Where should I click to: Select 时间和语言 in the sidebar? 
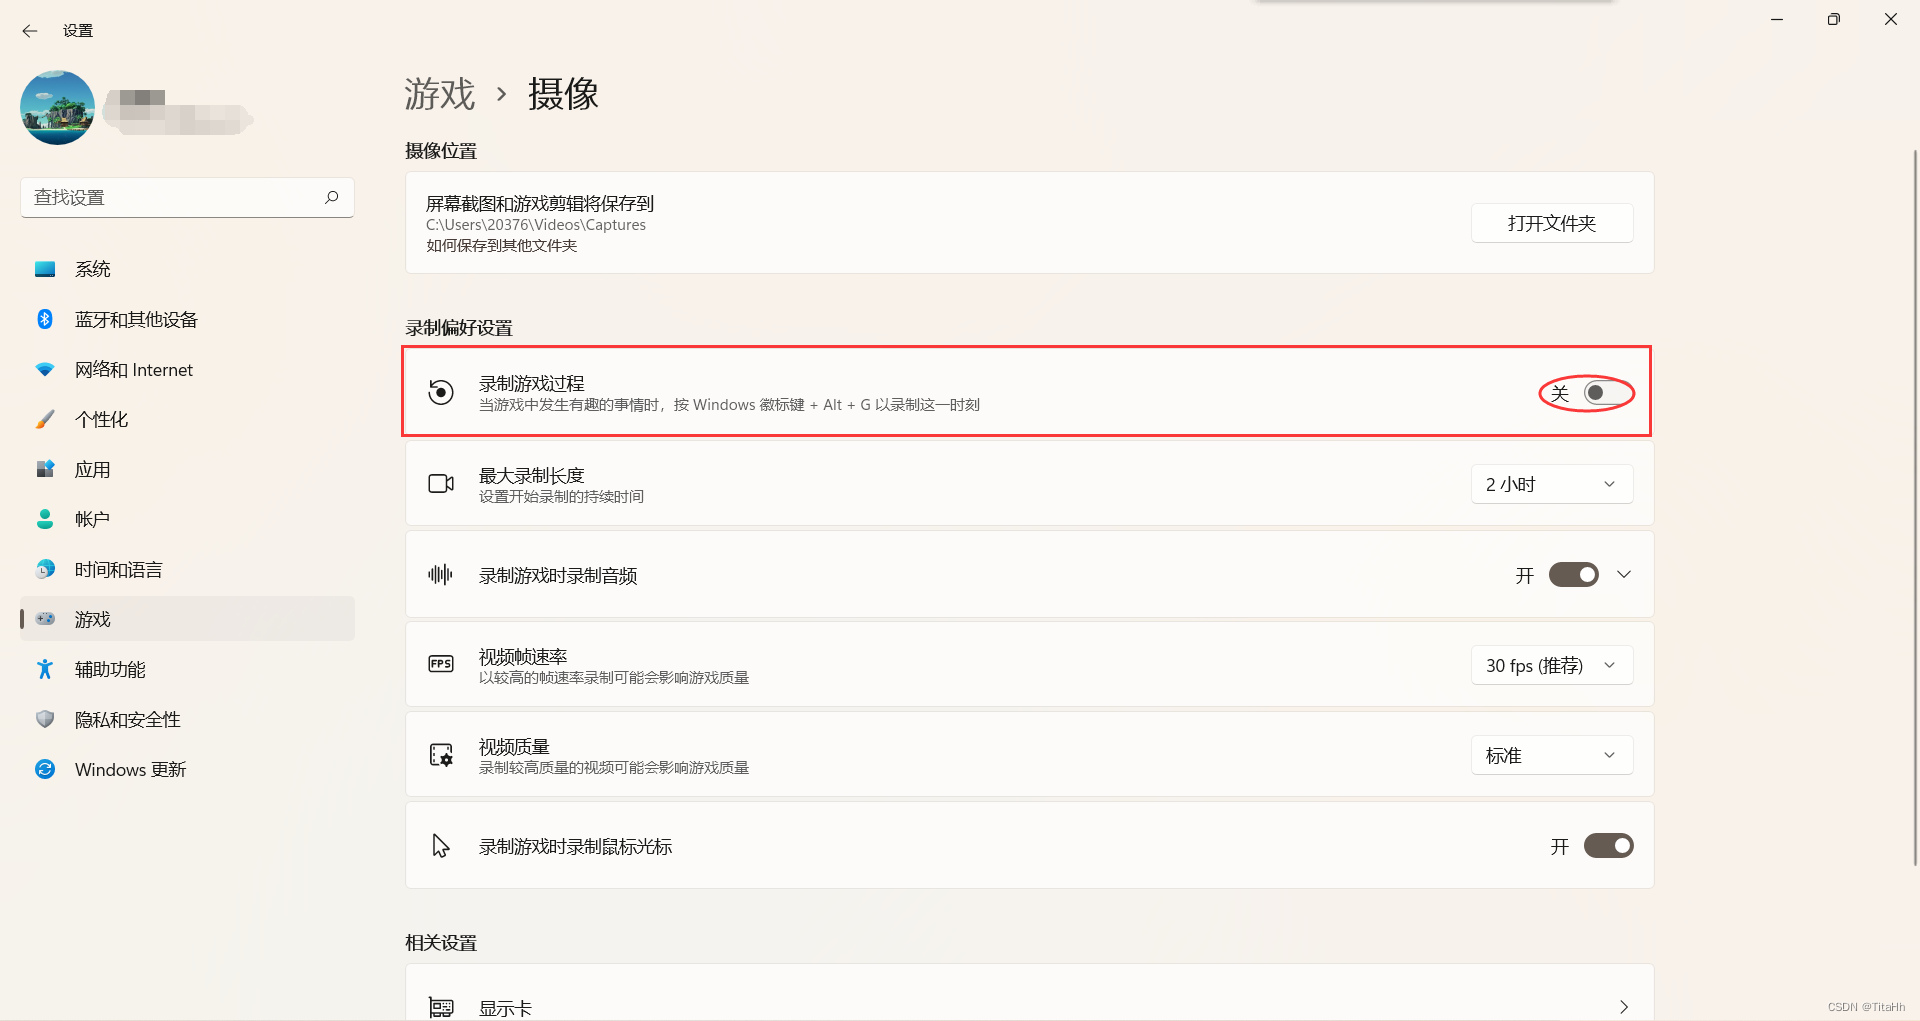coord(187,569)
